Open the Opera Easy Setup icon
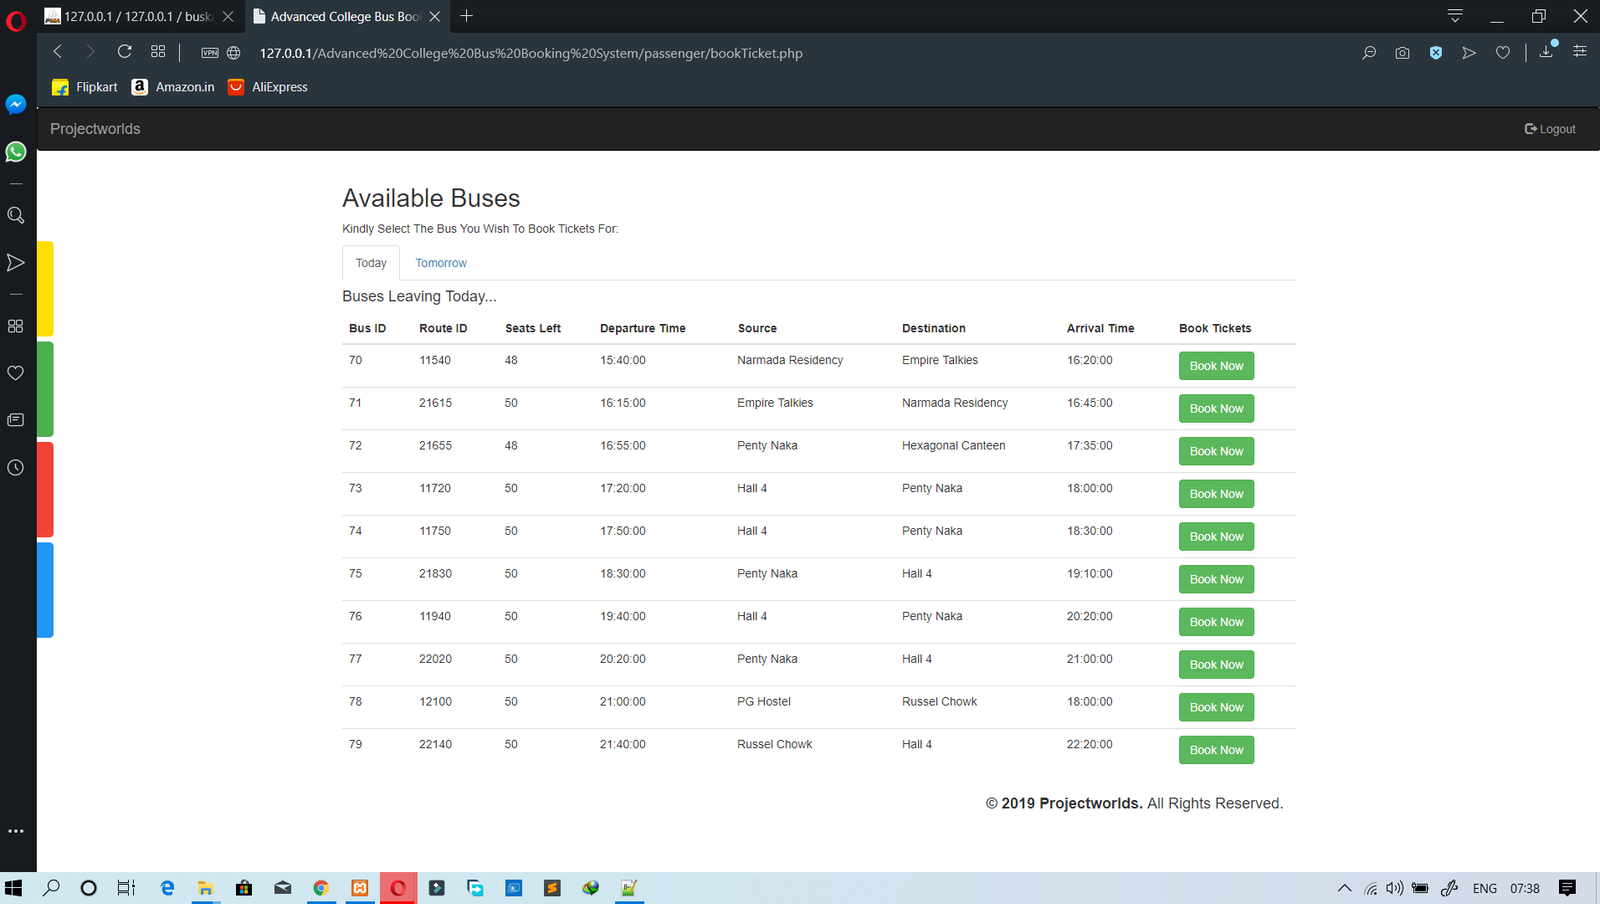The height and width of the screenshot is (904, 1600). pyautogui.click(x=1580, y=52)
